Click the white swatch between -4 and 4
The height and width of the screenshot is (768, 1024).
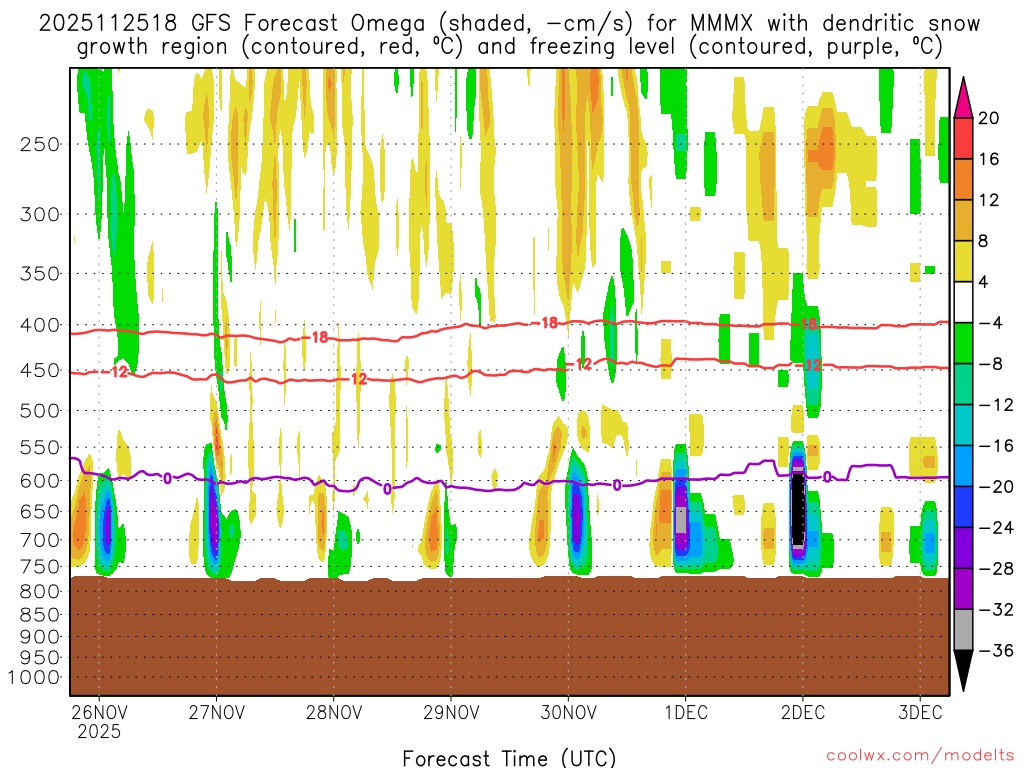(x=963, y=302)
